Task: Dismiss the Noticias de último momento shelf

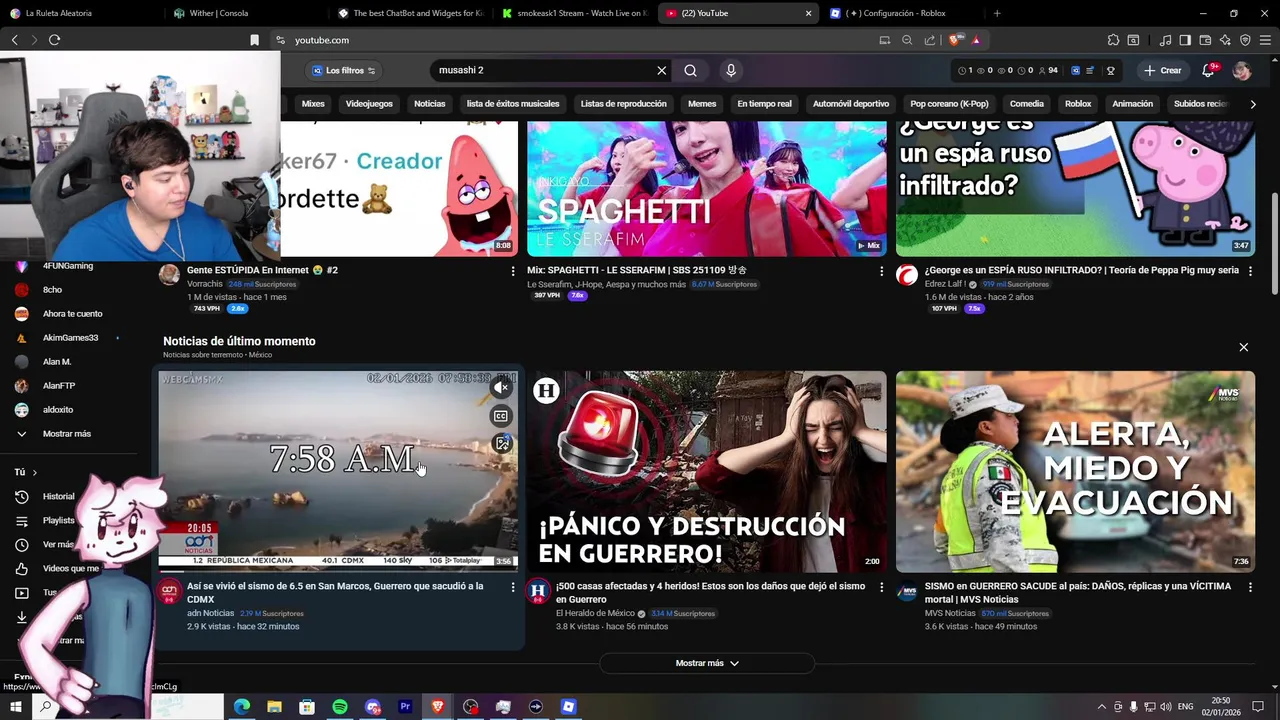Action: pyautogui.click(x=1243, y=347)
